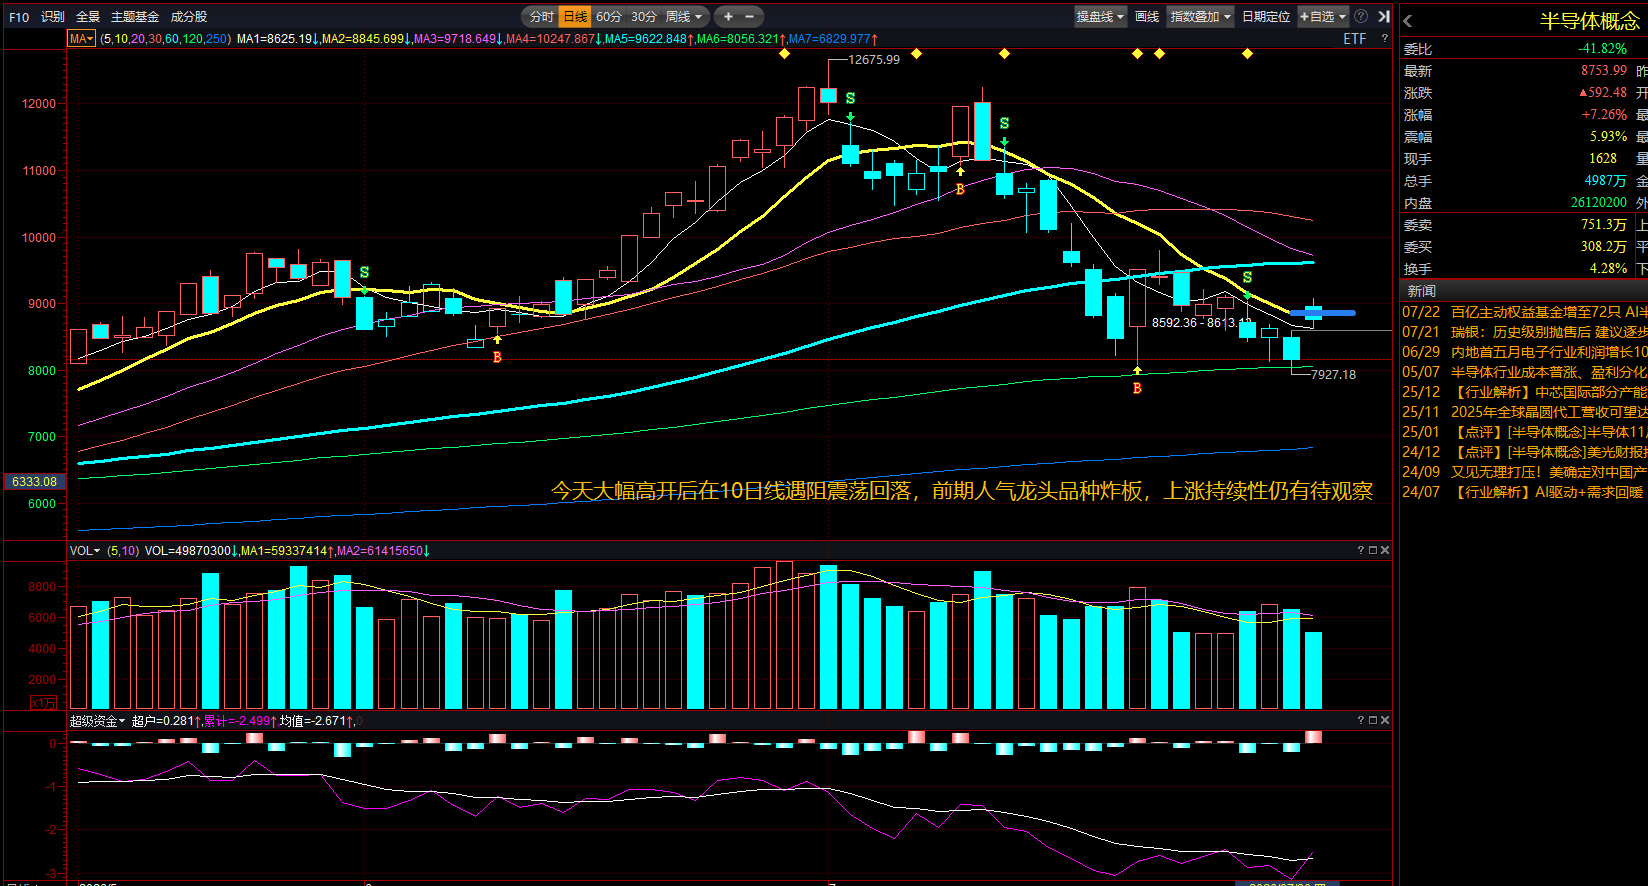Expand the 周线 period dropdown

pyautogui.click(x=685, y=16)
